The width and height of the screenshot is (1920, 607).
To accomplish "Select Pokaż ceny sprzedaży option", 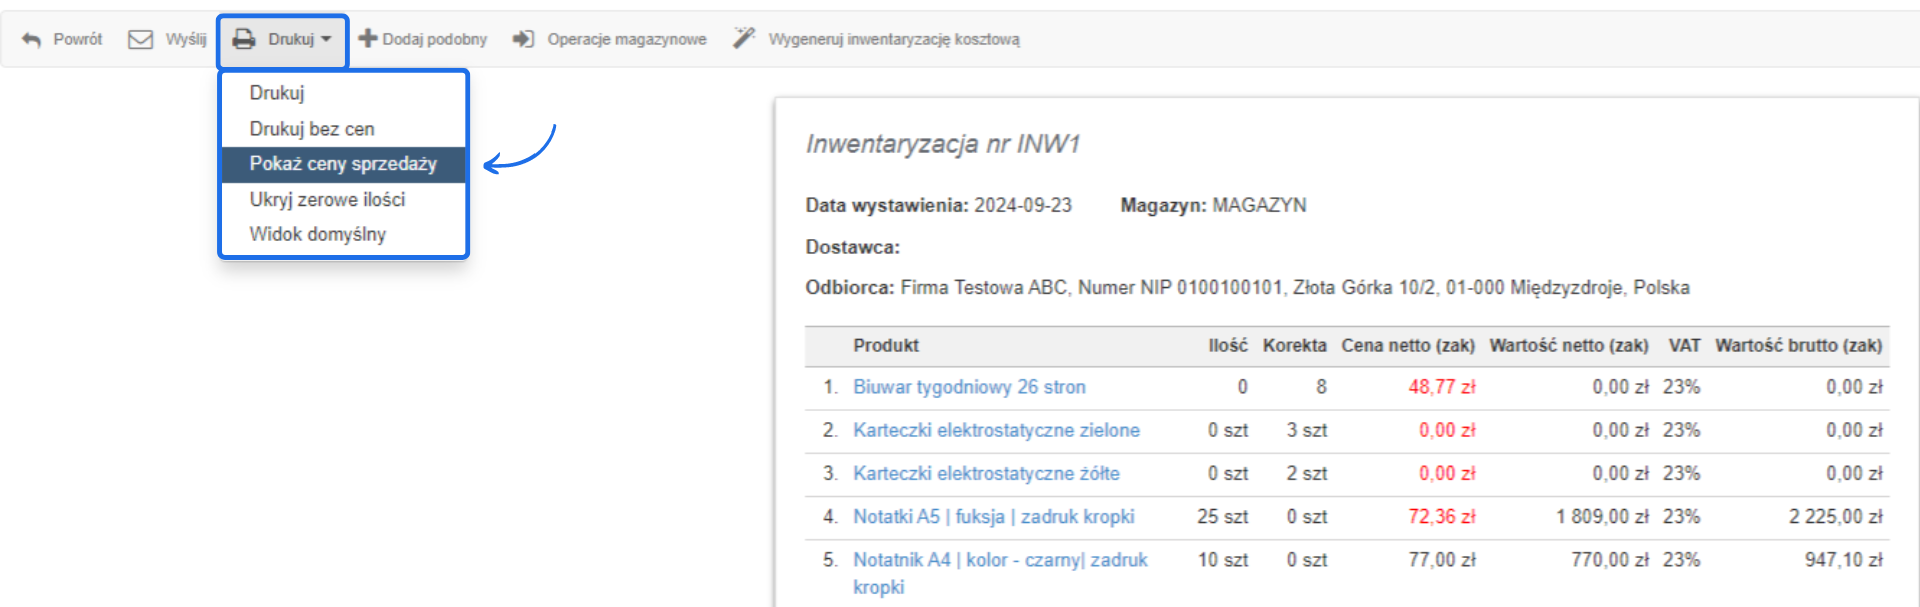I will tap(343, 164).
